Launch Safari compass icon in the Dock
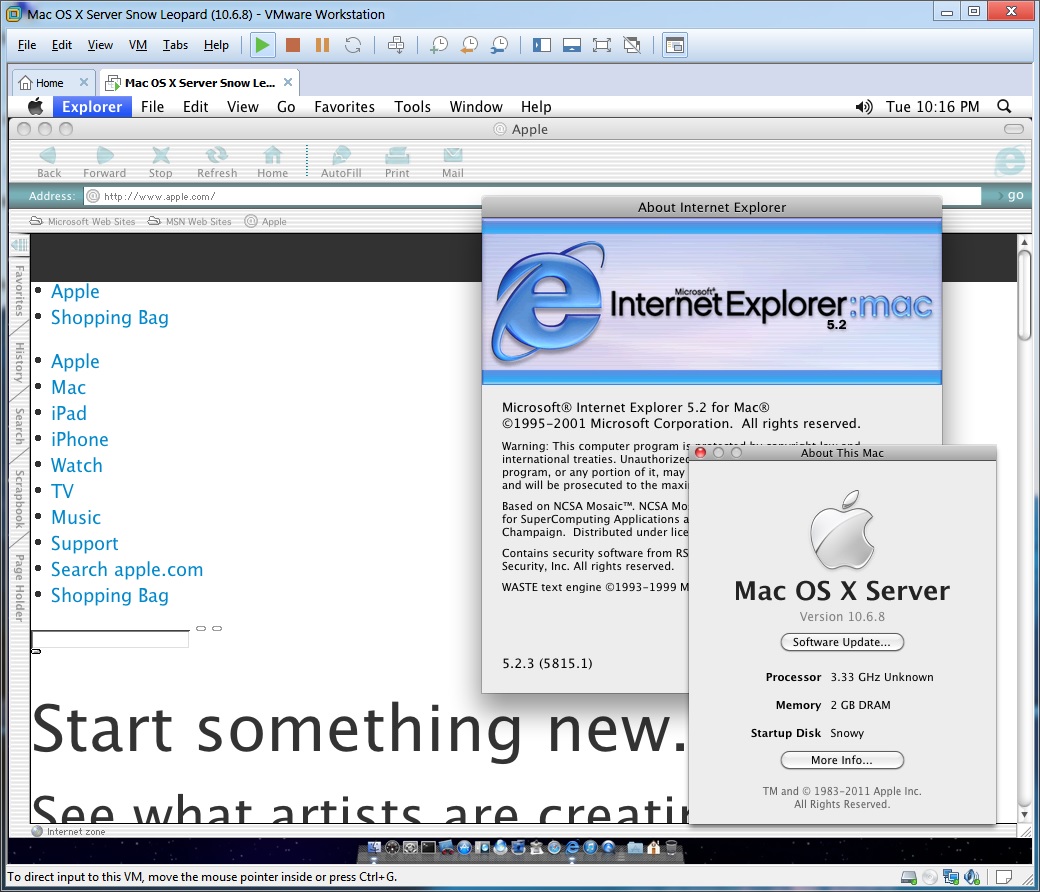 pyautogui.click(x=554, y=848)
